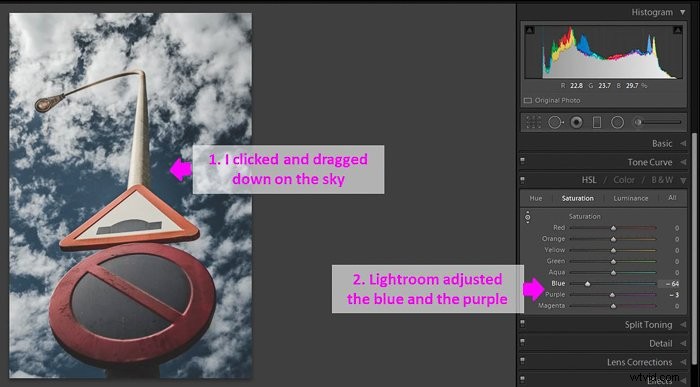Viewport: 700px width, 387px height.
Task: Open the Lens Corrections panel by its title
Action: pos(639,362)
